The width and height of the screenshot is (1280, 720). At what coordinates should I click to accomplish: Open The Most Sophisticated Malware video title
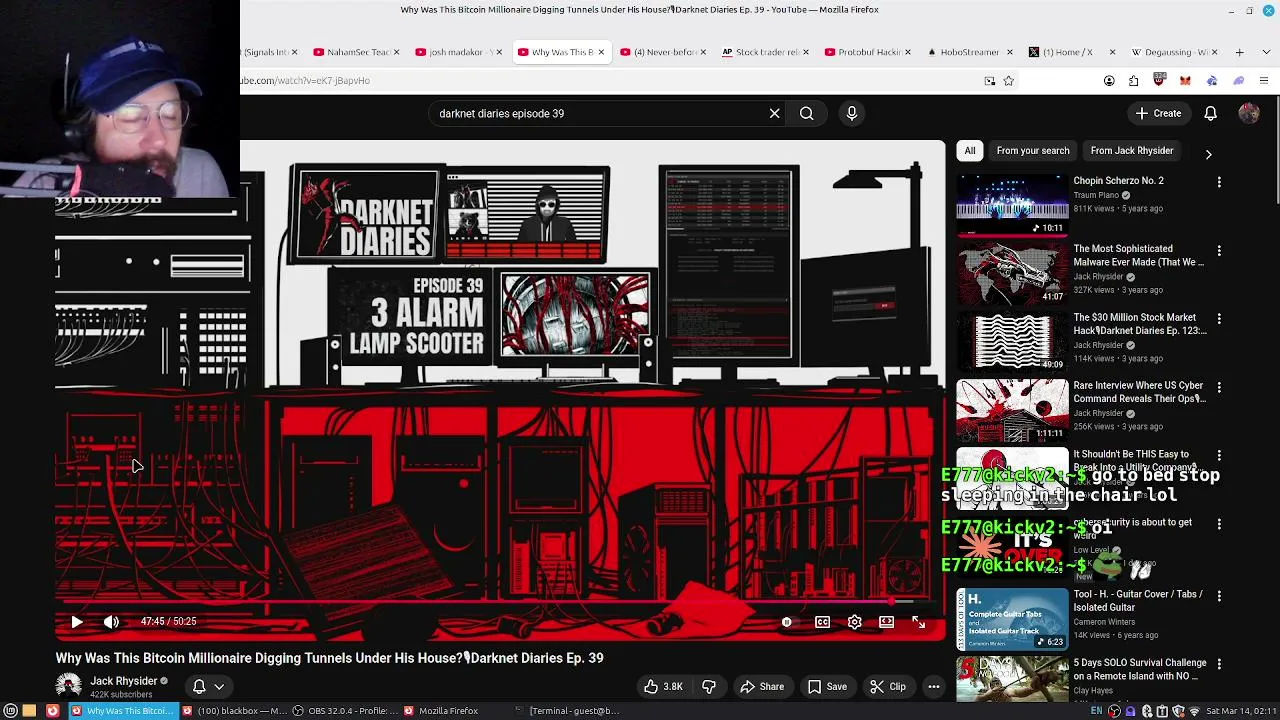click(1138, 255)
